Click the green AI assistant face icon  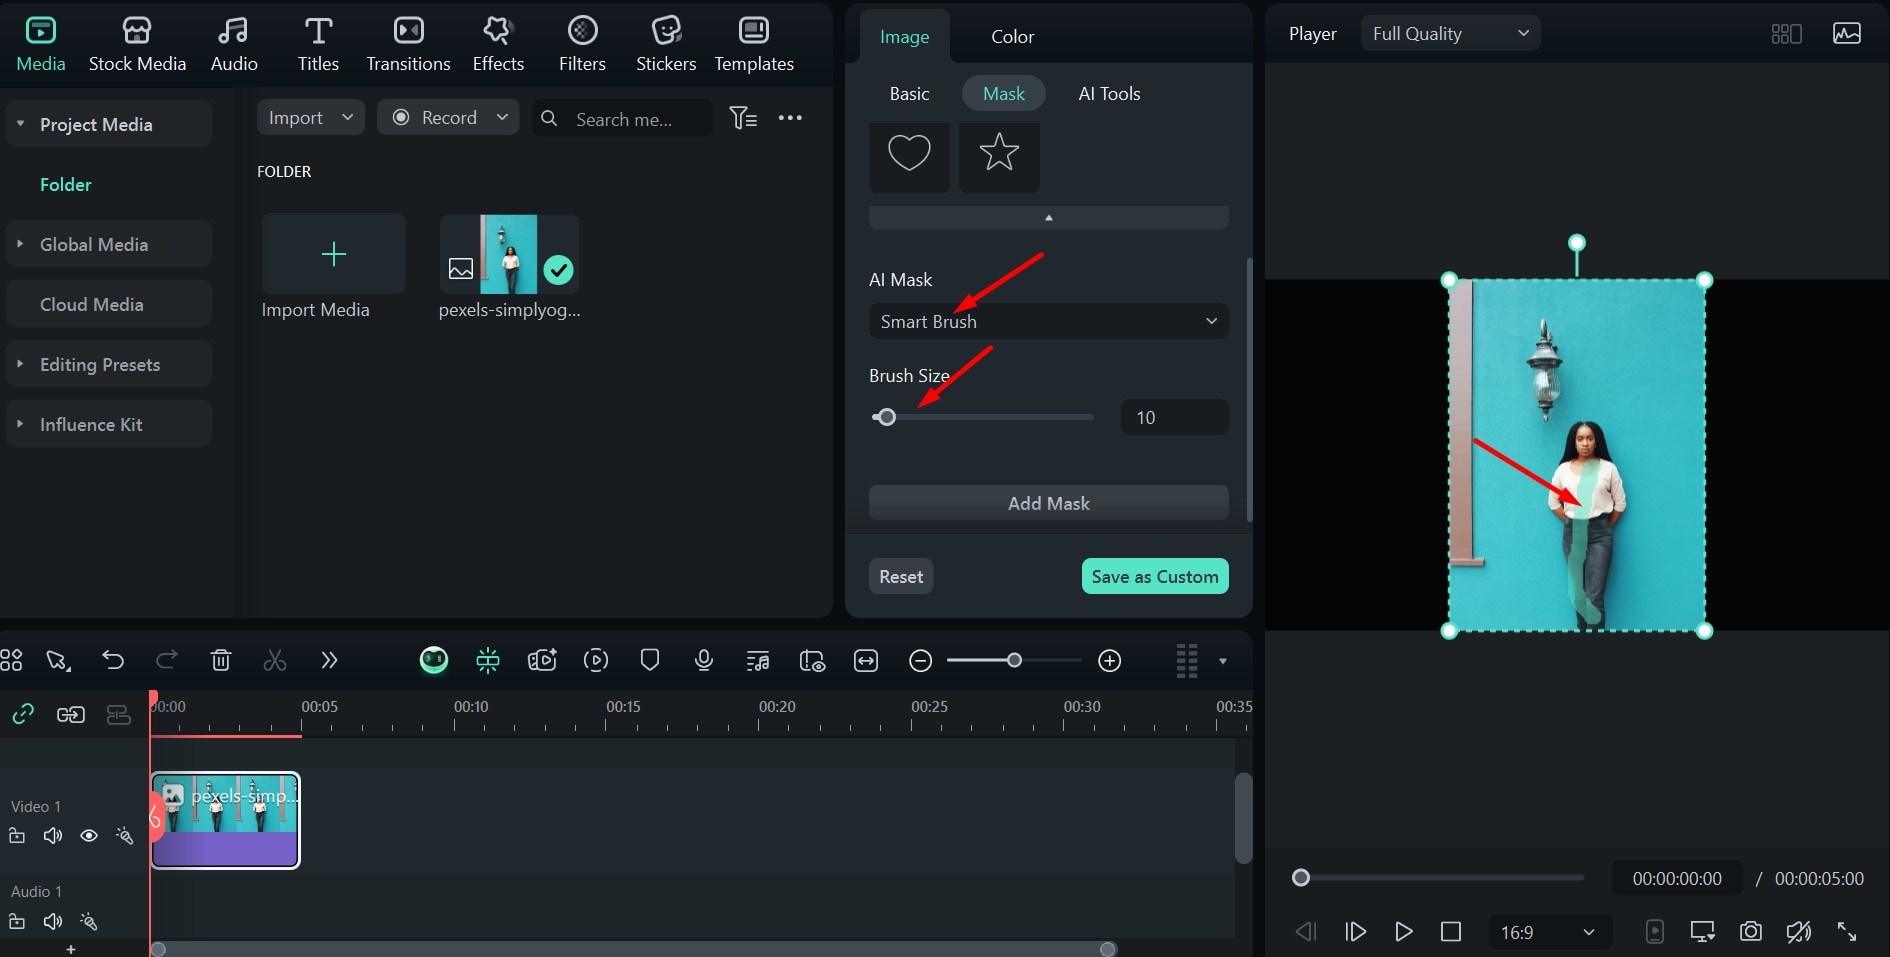click(x=434, y=660)
